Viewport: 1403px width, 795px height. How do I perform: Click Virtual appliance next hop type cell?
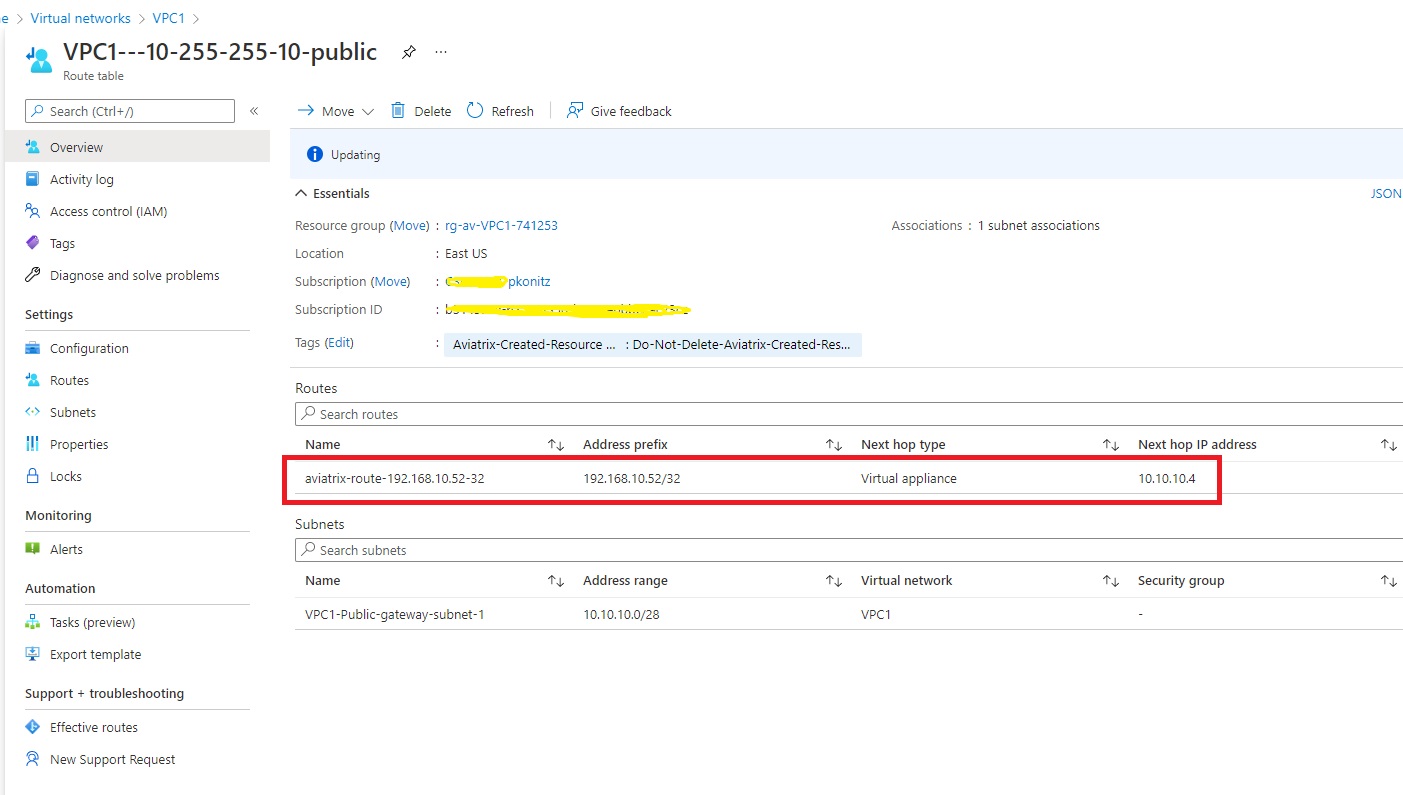pyautogui.click(x=909, y=478)
